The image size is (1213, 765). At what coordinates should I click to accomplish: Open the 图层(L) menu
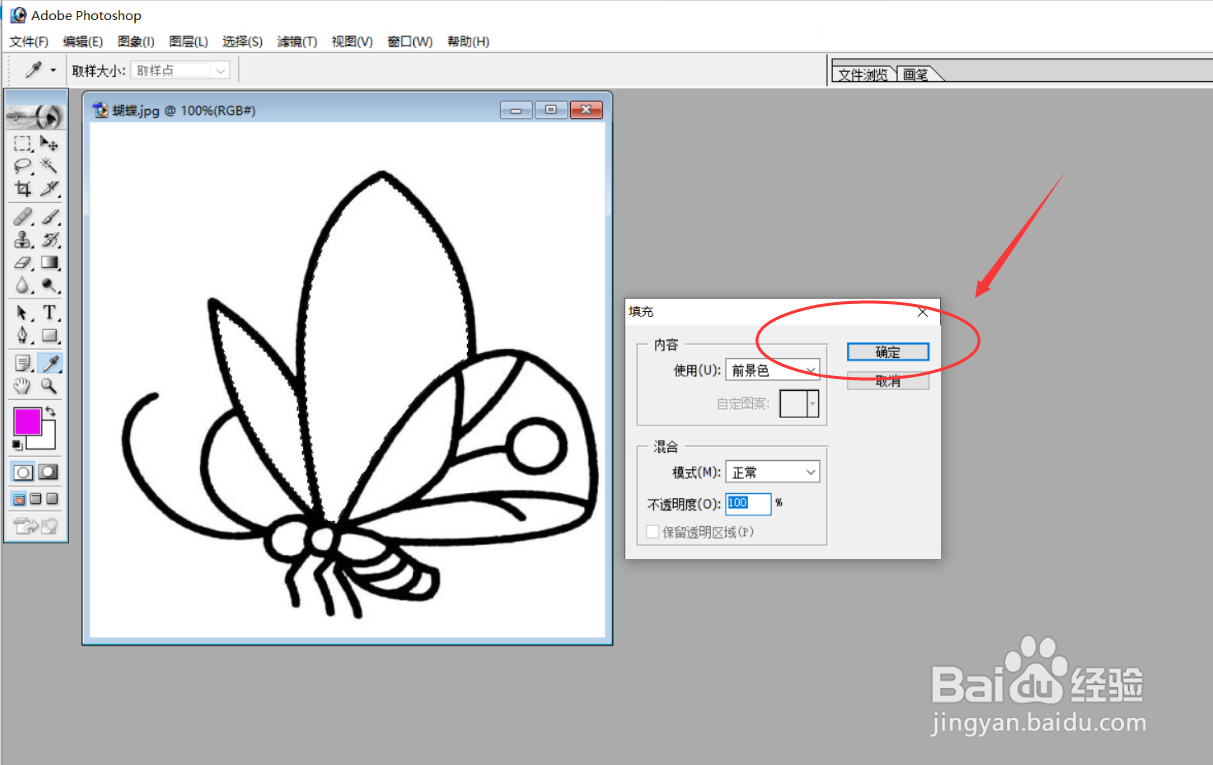click(188, 41)
